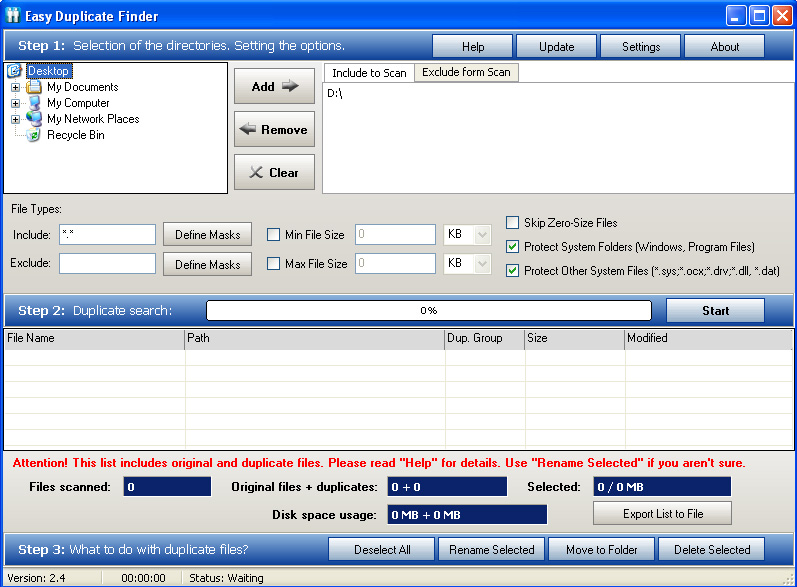Click the Original files + duplicates value
Viewport: 797px width, 587px height.
click(447, 486)
